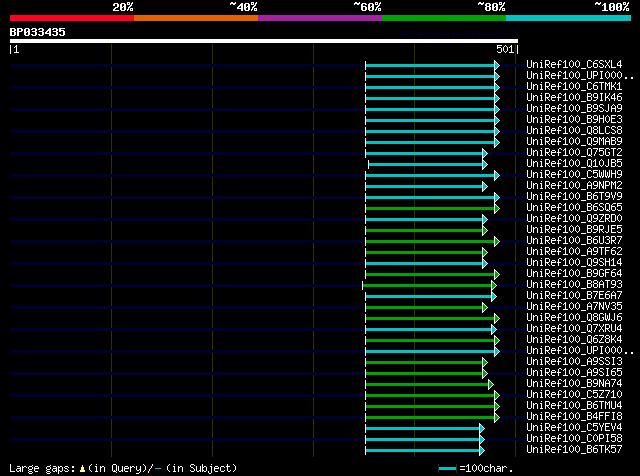Select the UniRef100_B6TK57 subject name
Viewport: 640px width, 476px height.
[x=574, y=450]
